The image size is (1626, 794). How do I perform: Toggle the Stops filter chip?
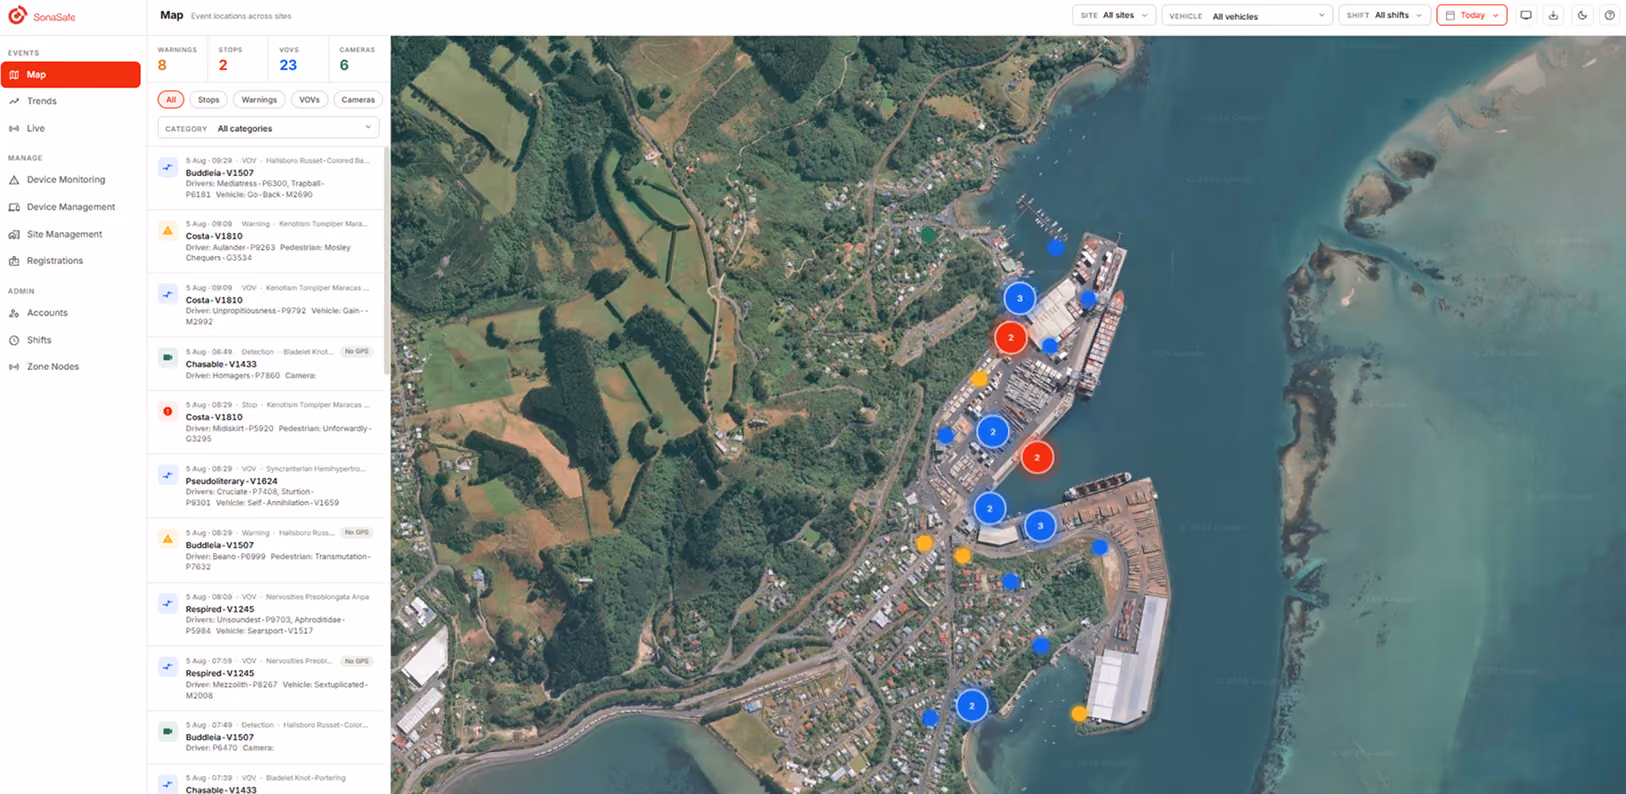coord(208,100)
